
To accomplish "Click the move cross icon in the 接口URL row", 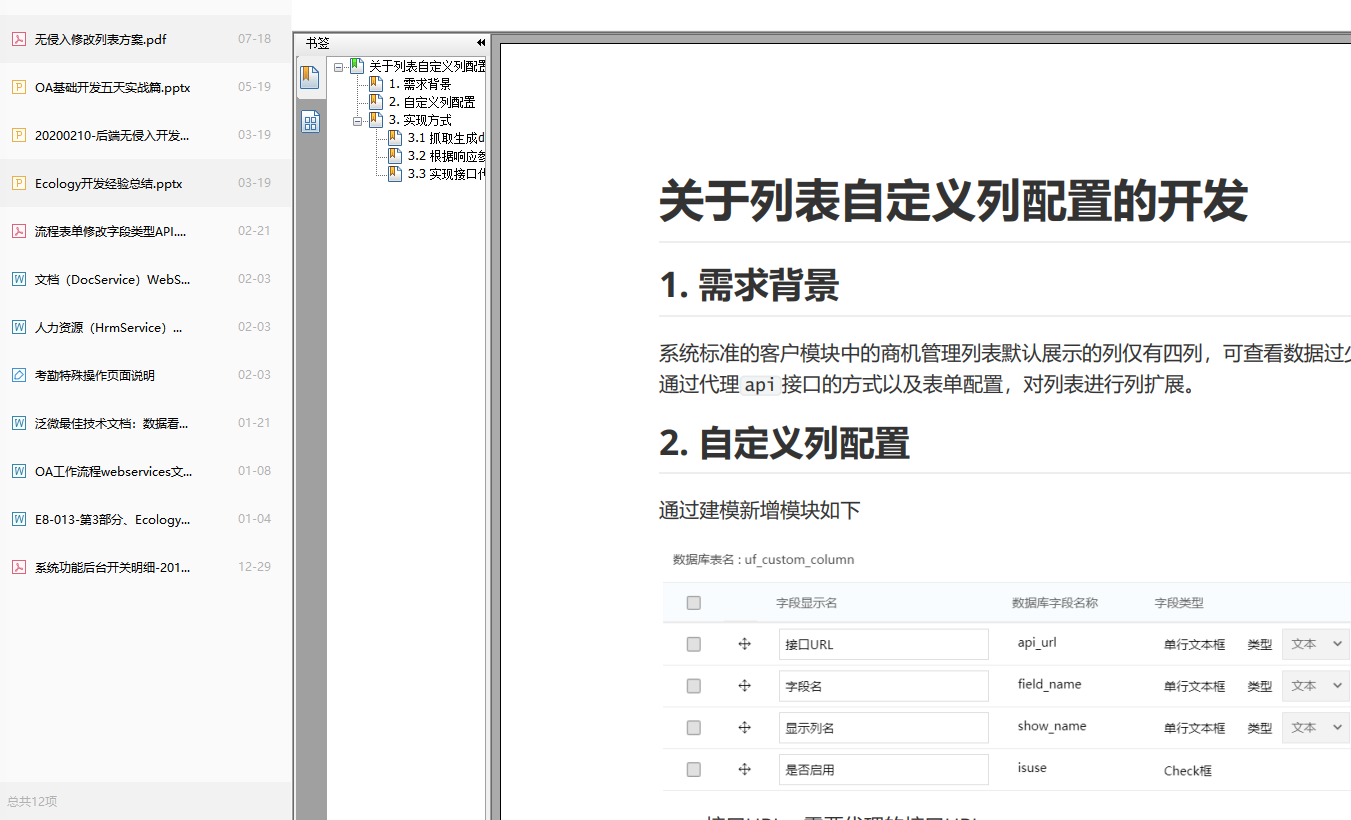I will coord(745,644).
